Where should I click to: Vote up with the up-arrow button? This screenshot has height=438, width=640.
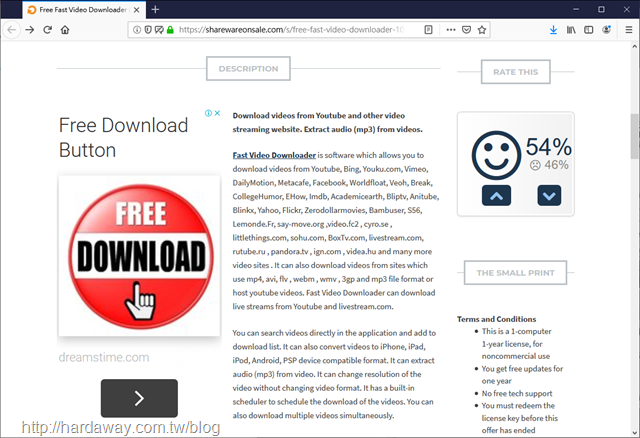pos(496,195)
